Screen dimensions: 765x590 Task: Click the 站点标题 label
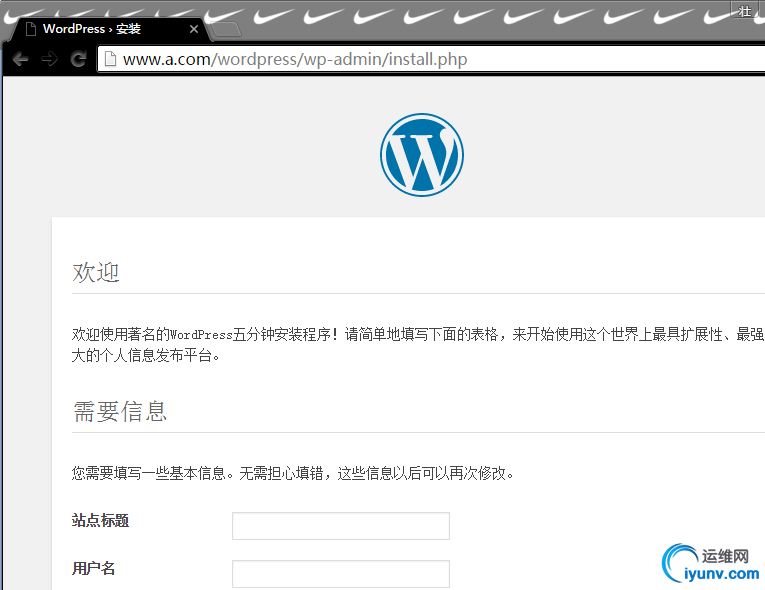[x=100, y=520]
